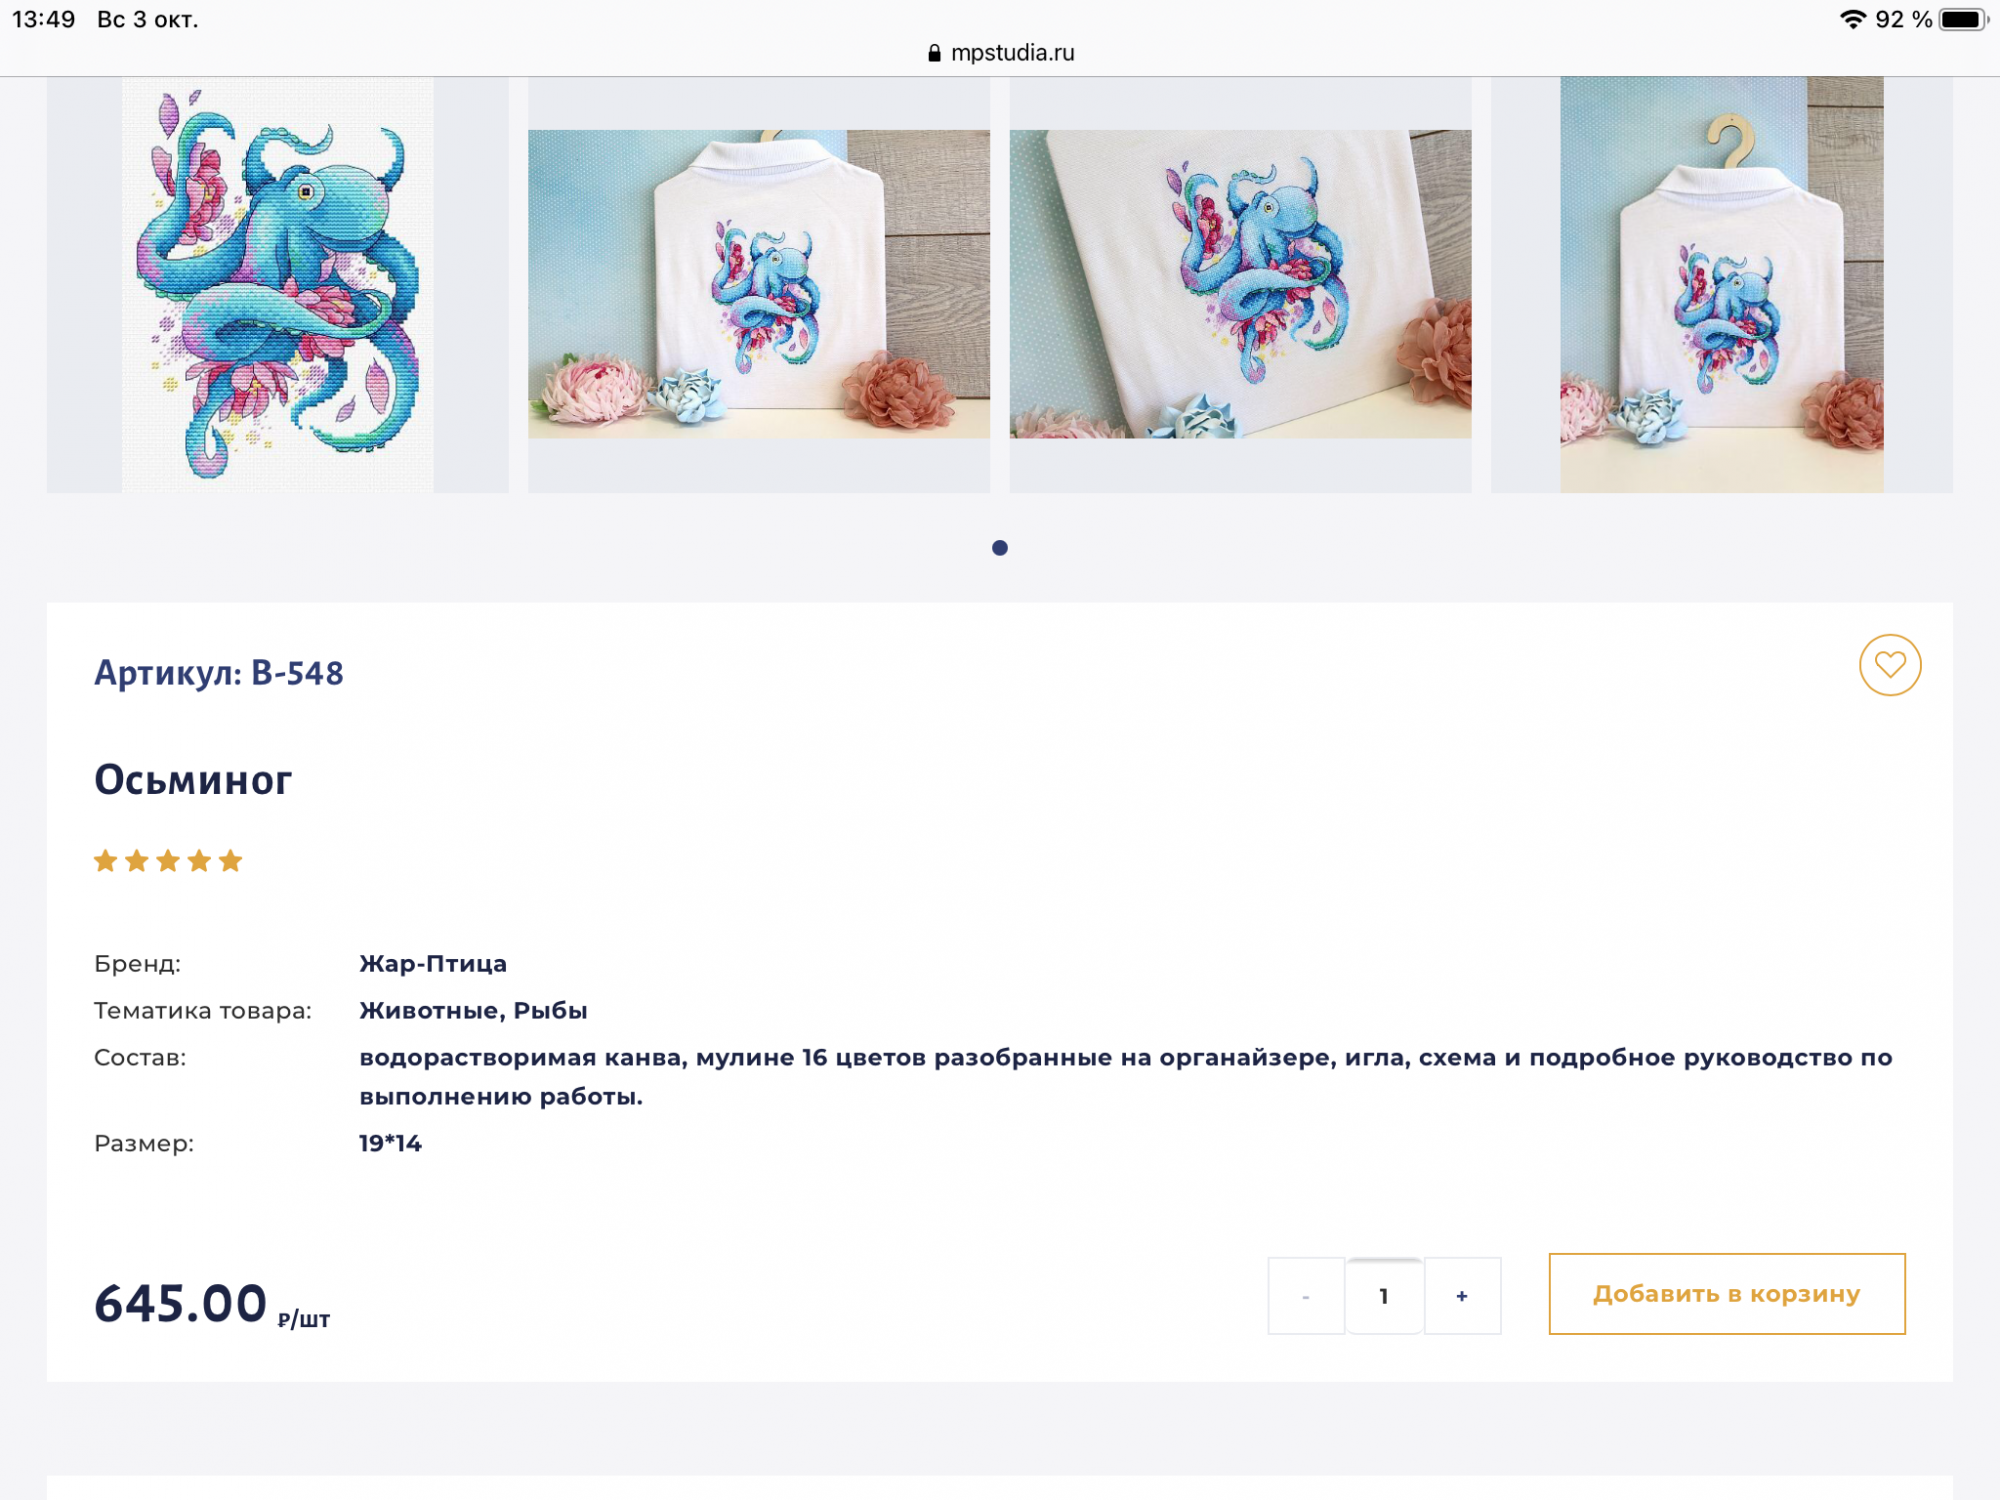Tap the battery indicator icon

point(1963,19)
